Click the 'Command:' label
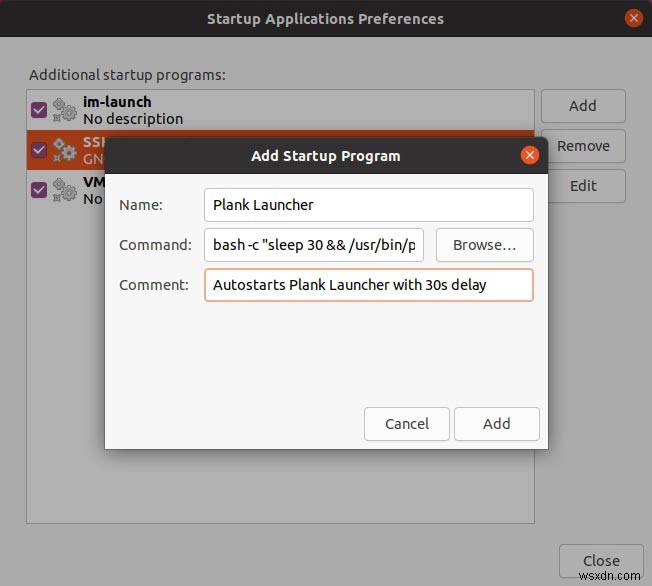 [156, 245]
